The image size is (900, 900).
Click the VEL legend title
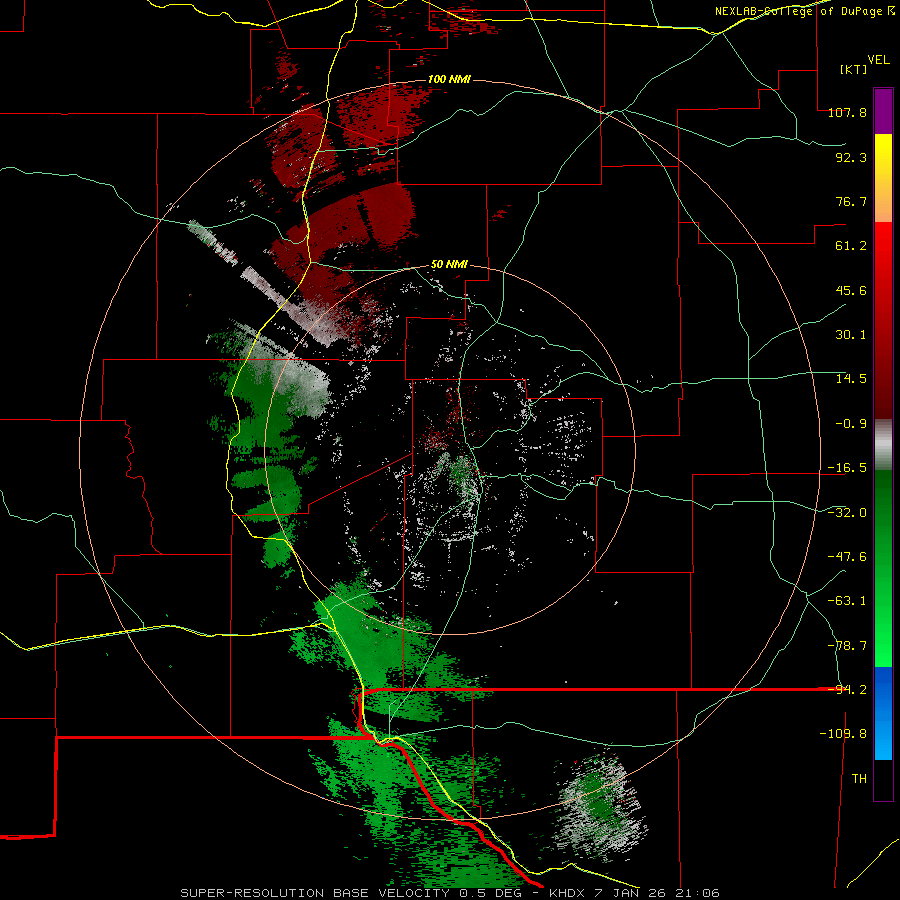pos(878,60)
